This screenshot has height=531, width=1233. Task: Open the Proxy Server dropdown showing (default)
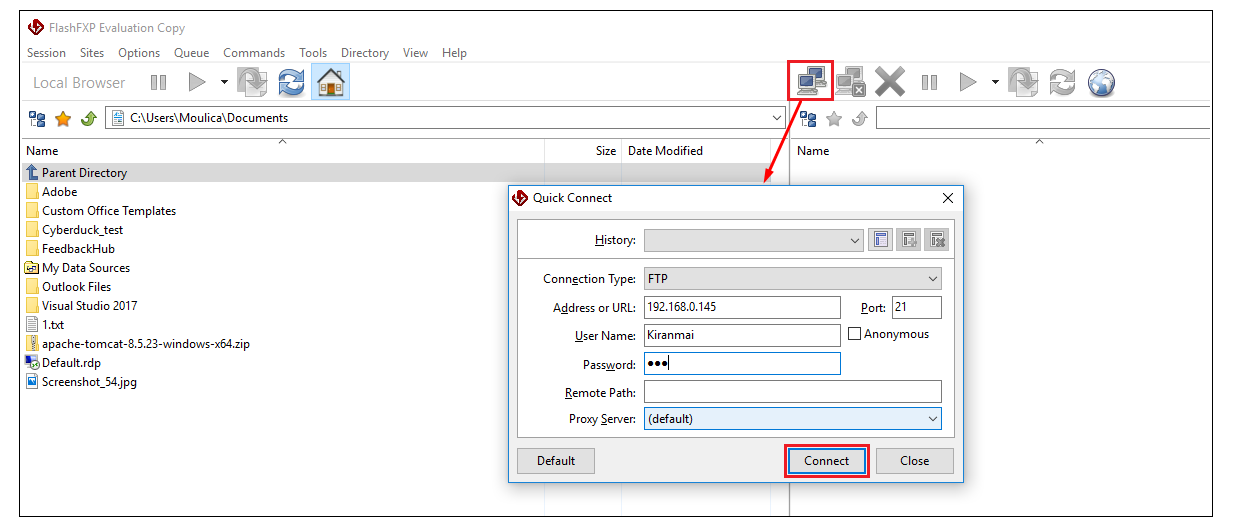pyautogui.click(x=793, y=419)
